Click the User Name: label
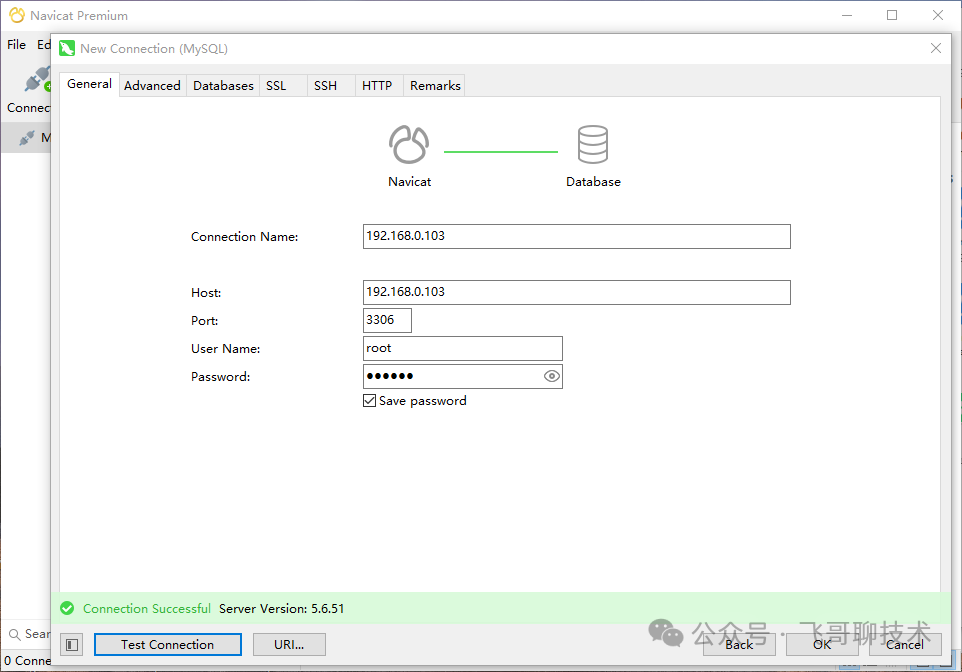Screen dimensions: 962x672 (x=225, y=349)
